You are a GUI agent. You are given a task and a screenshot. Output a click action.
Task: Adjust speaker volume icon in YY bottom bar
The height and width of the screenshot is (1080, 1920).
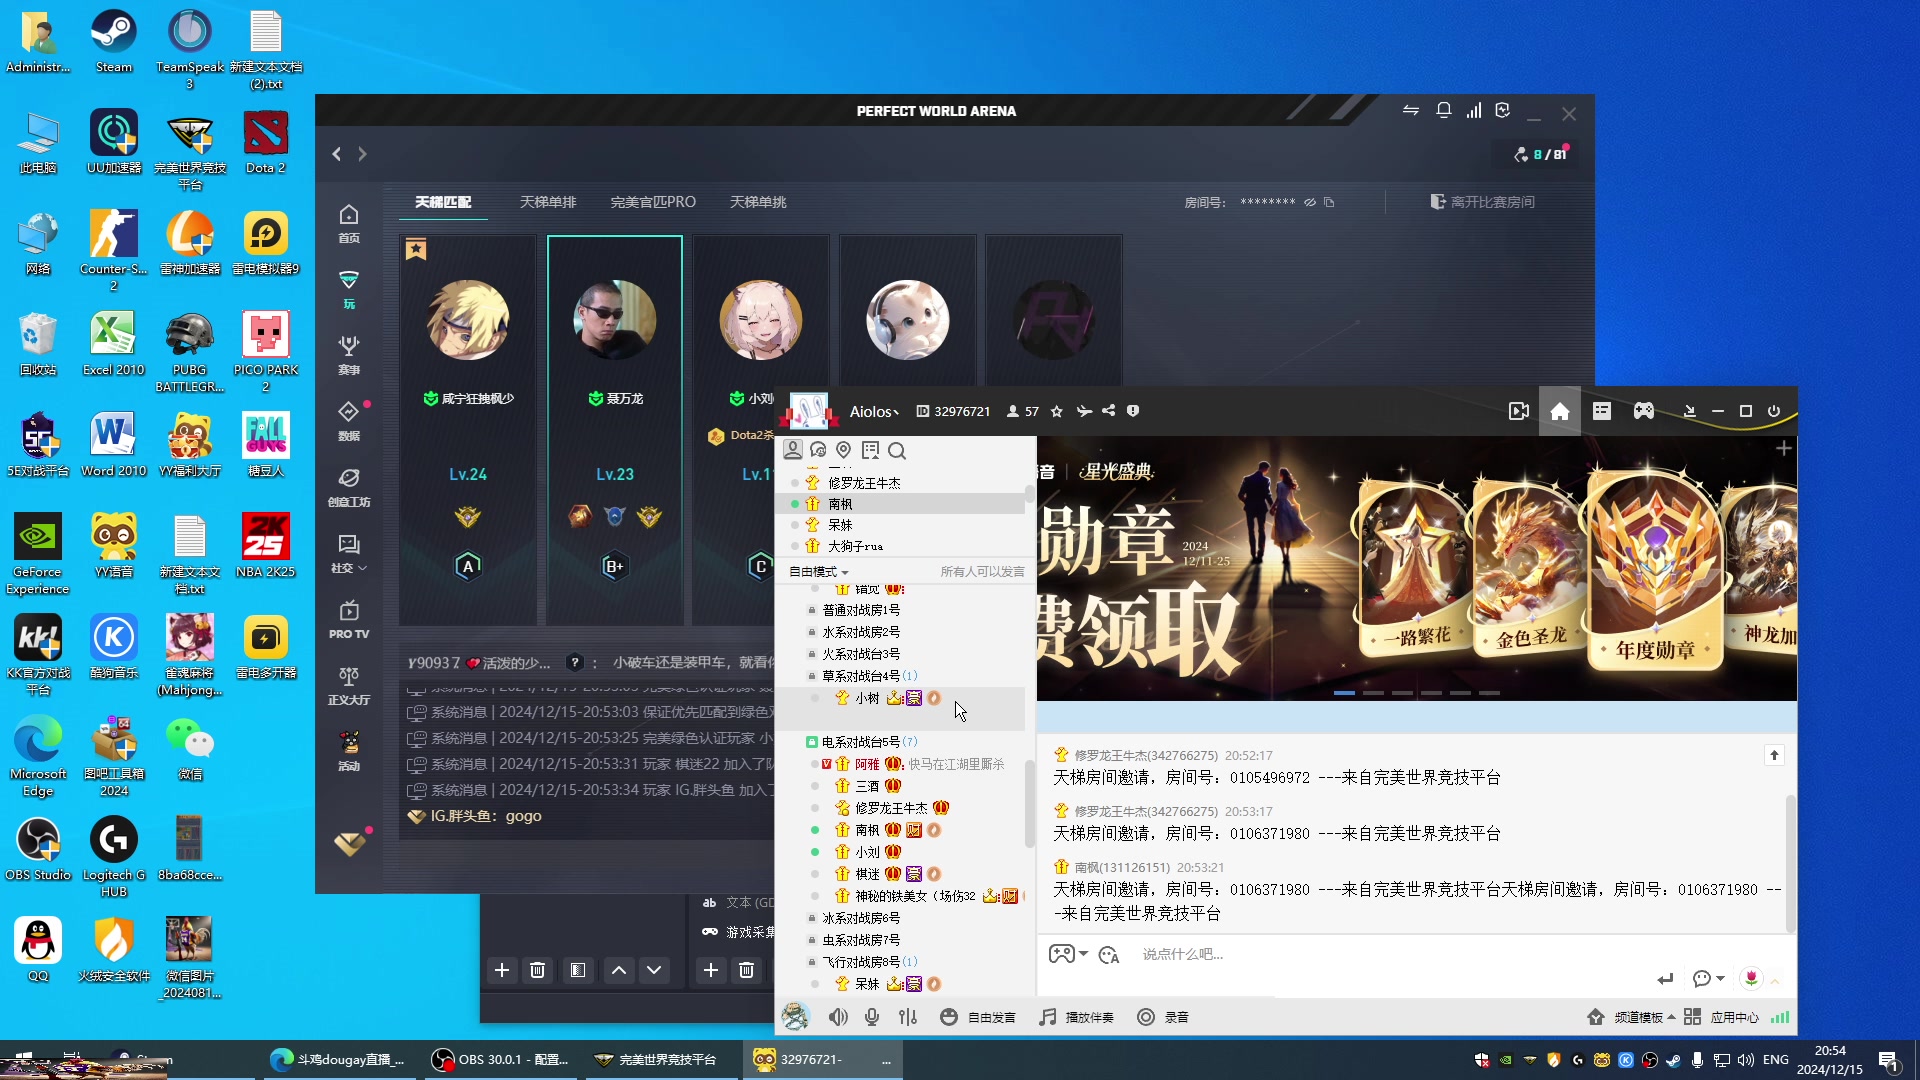coord(837,1017)
